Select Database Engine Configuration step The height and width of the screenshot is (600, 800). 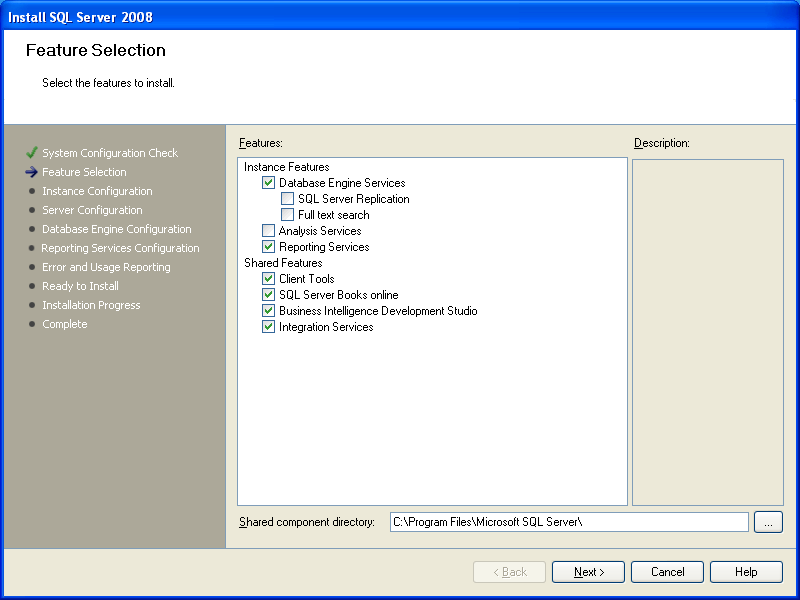pos(116,229)
